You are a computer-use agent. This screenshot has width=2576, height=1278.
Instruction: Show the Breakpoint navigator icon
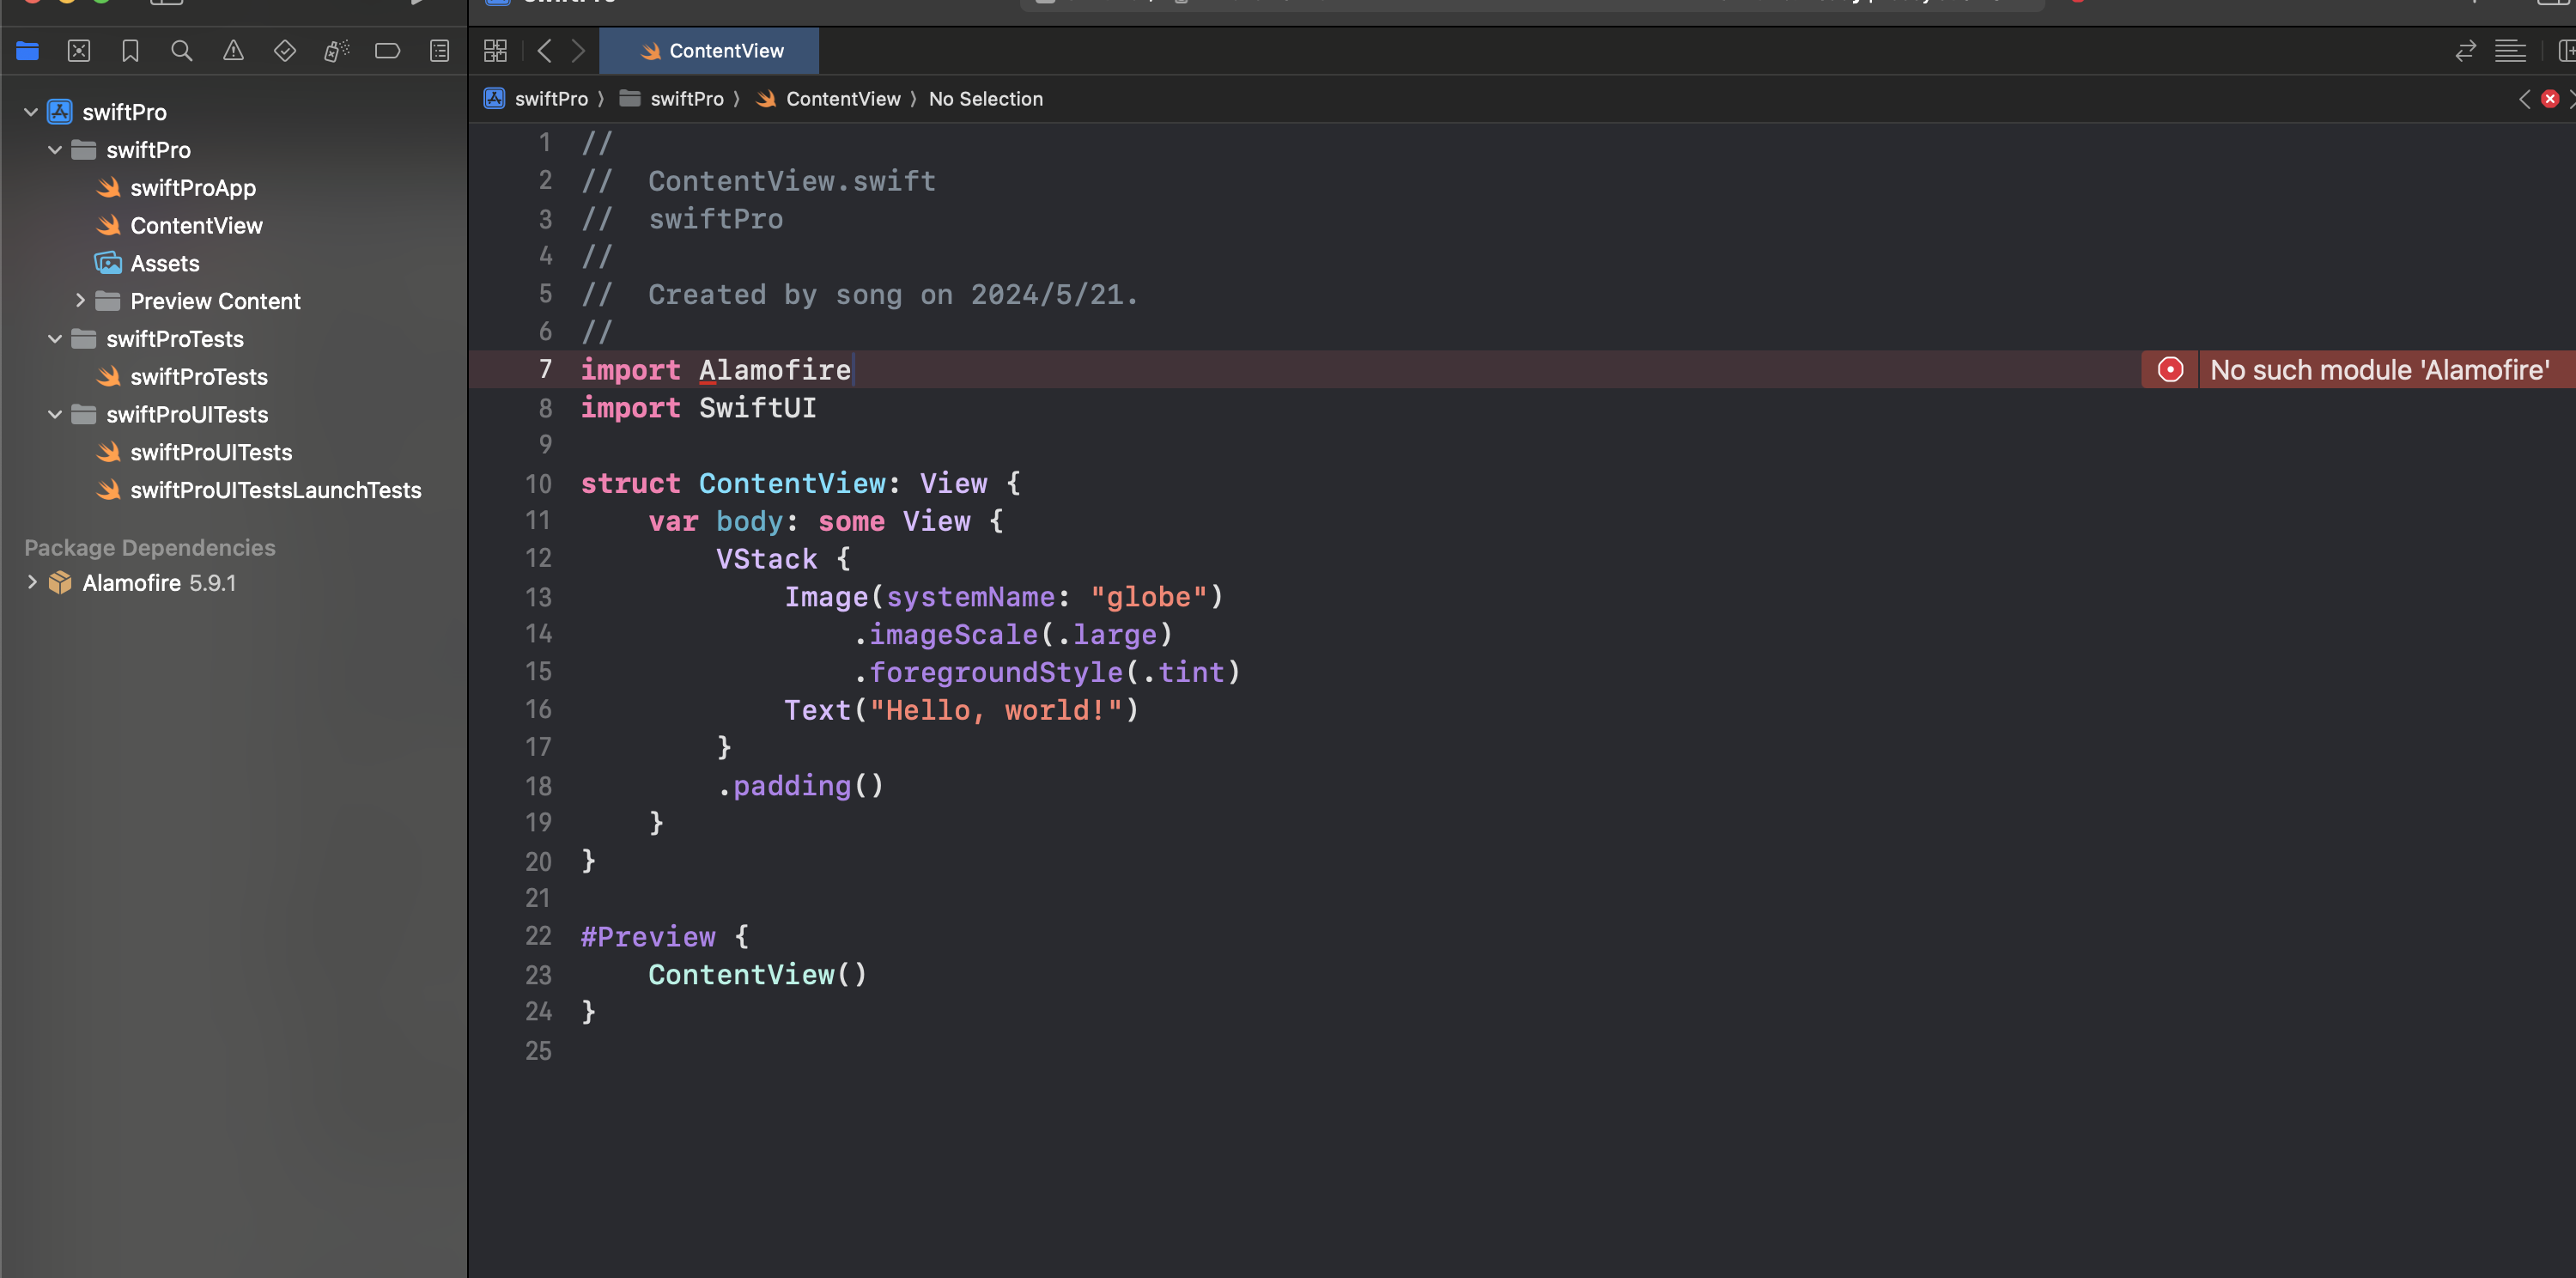click(x=388, y=51)
